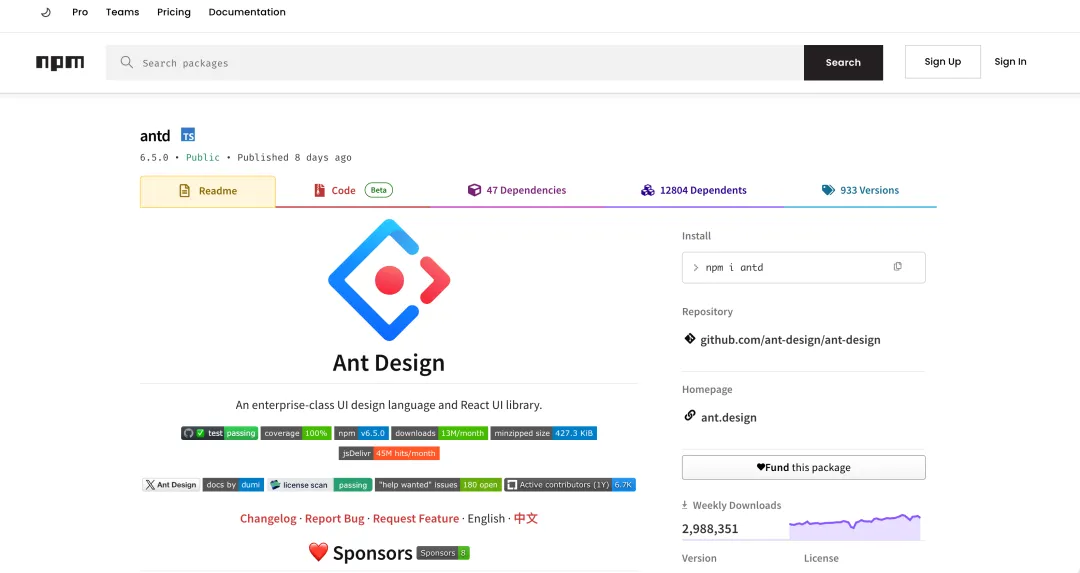Click the TypeScript TS badge icon
Screen dimensions: 1080x573
pyautogui.click(x=188, y=135)
